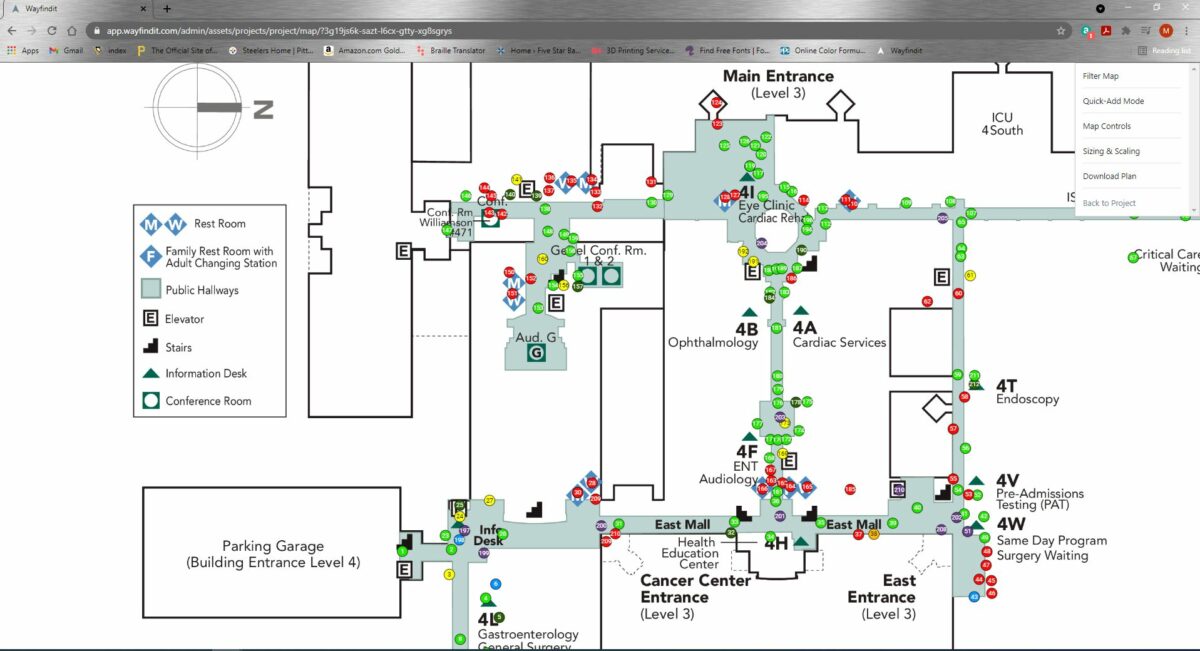This screenshot has height=651, width=1200.
Task: Open Filter Map from the side menu
Action: pyautogui.click(x=1100, y=76)
